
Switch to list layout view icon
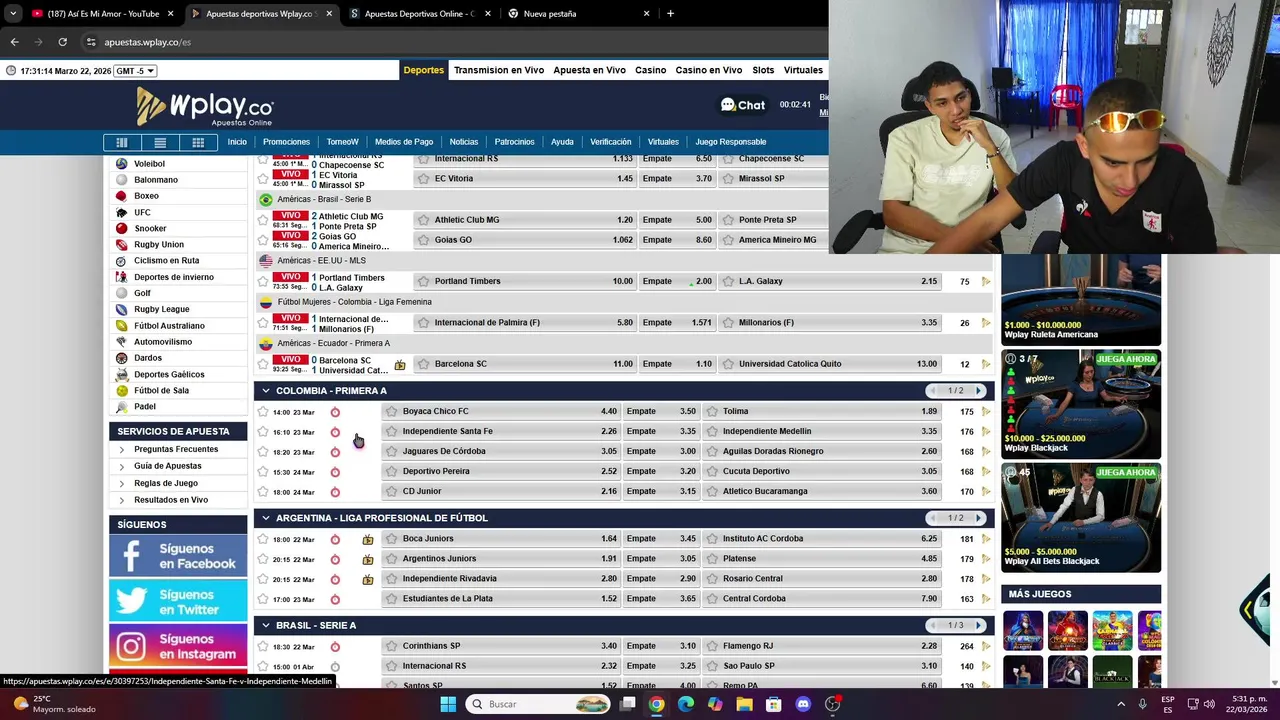[x=160, y=142]
